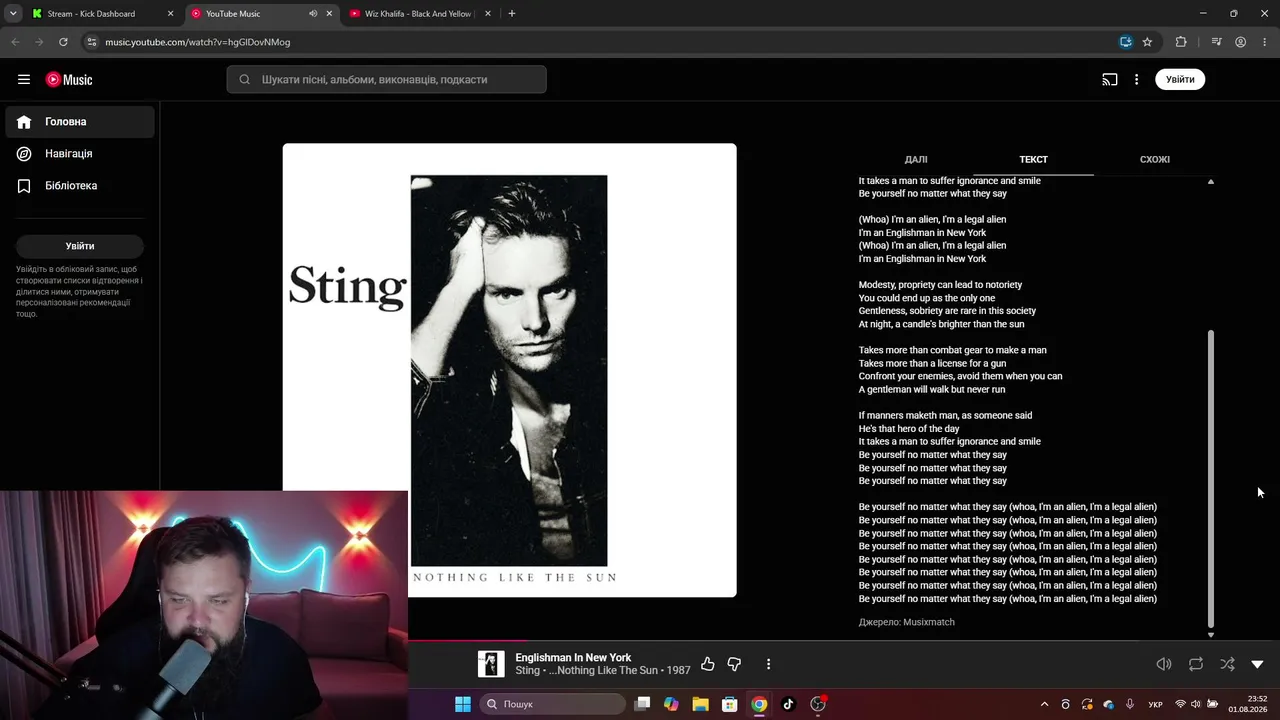Click the site information icon in address bar
The image size is (1280, 720).
tap(92, 42)
